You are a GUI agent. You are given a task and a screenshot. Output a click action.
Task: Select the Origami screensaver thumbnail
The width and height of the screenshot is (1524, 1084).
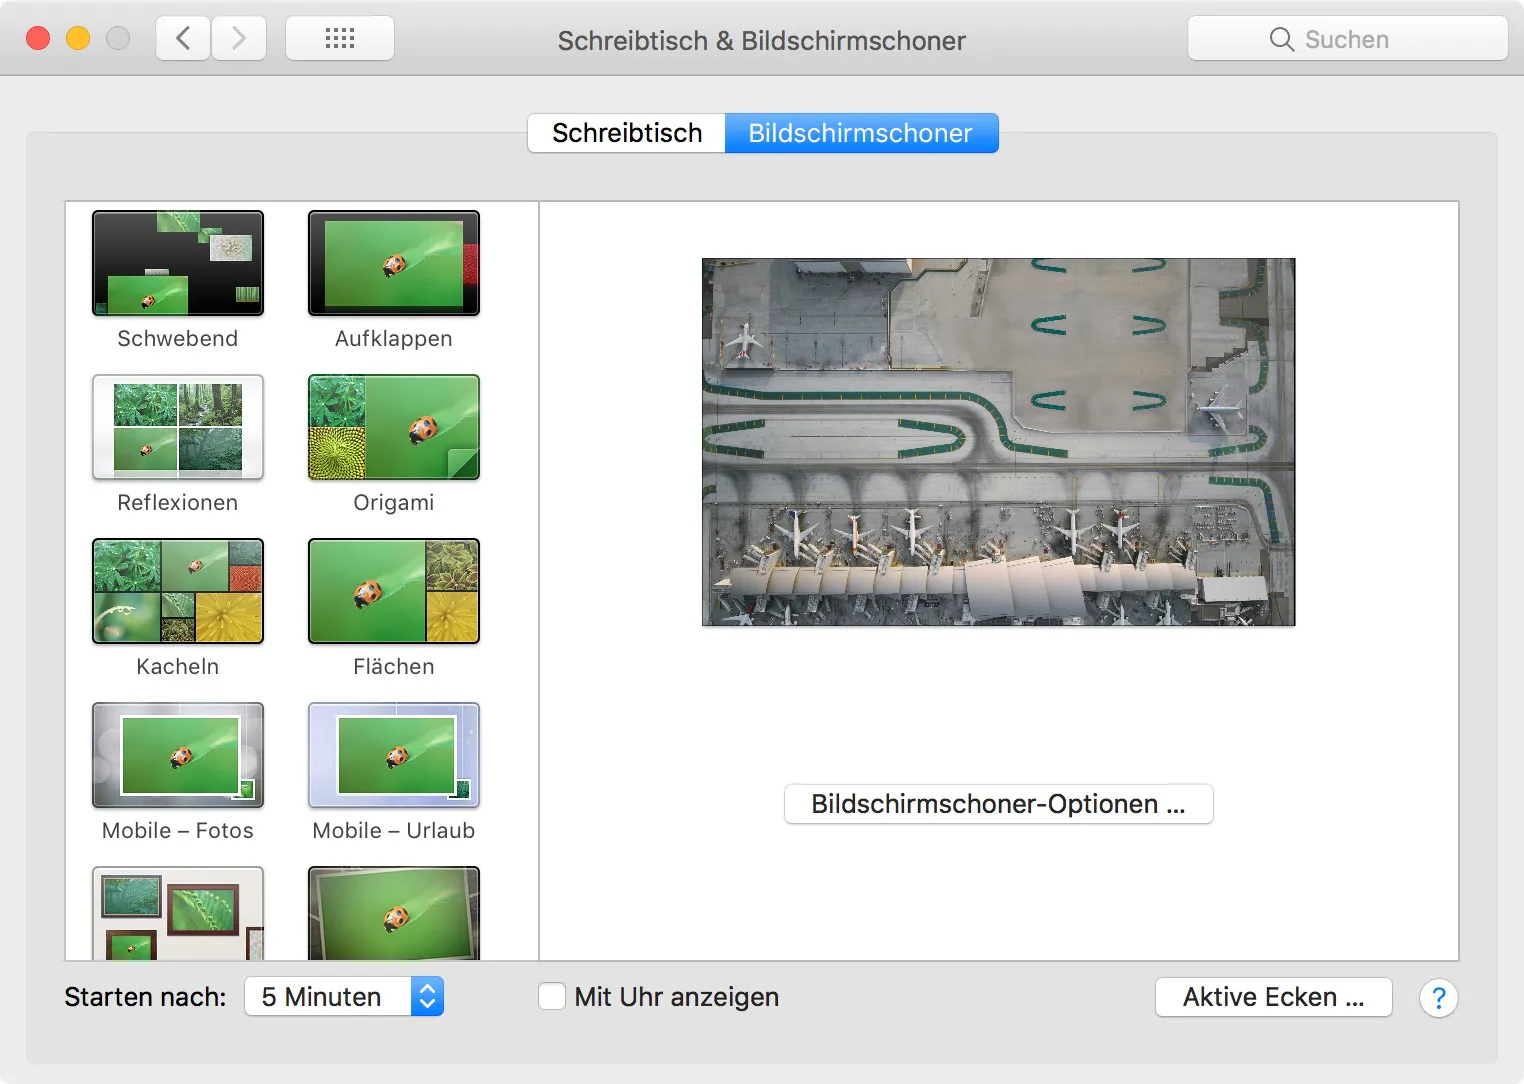click(x=394, y=427)
